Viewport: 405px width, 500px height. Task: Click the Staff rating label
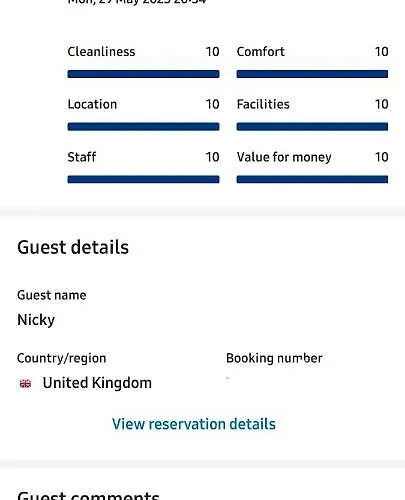point(82,157)
